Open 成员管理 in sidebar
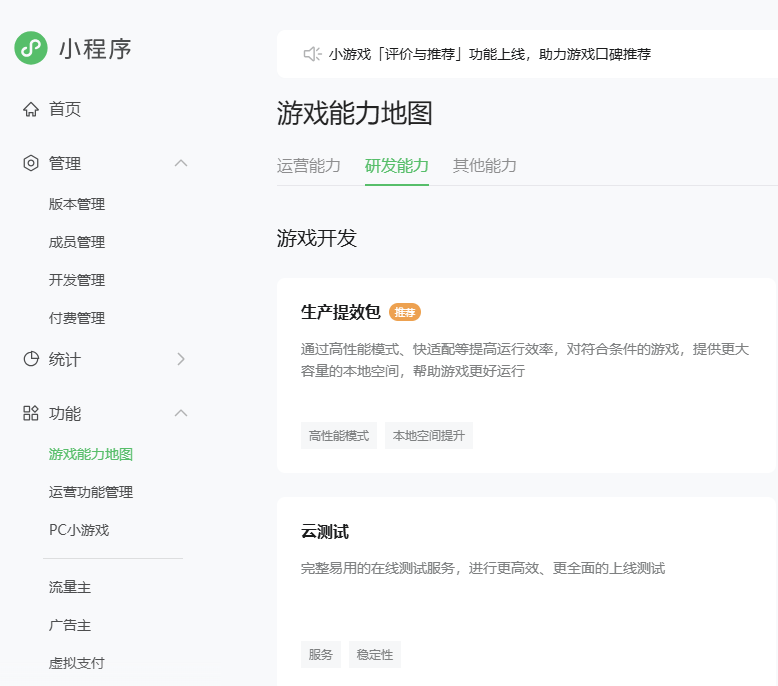This screenshot has width=778, height=686. (77, 242)
